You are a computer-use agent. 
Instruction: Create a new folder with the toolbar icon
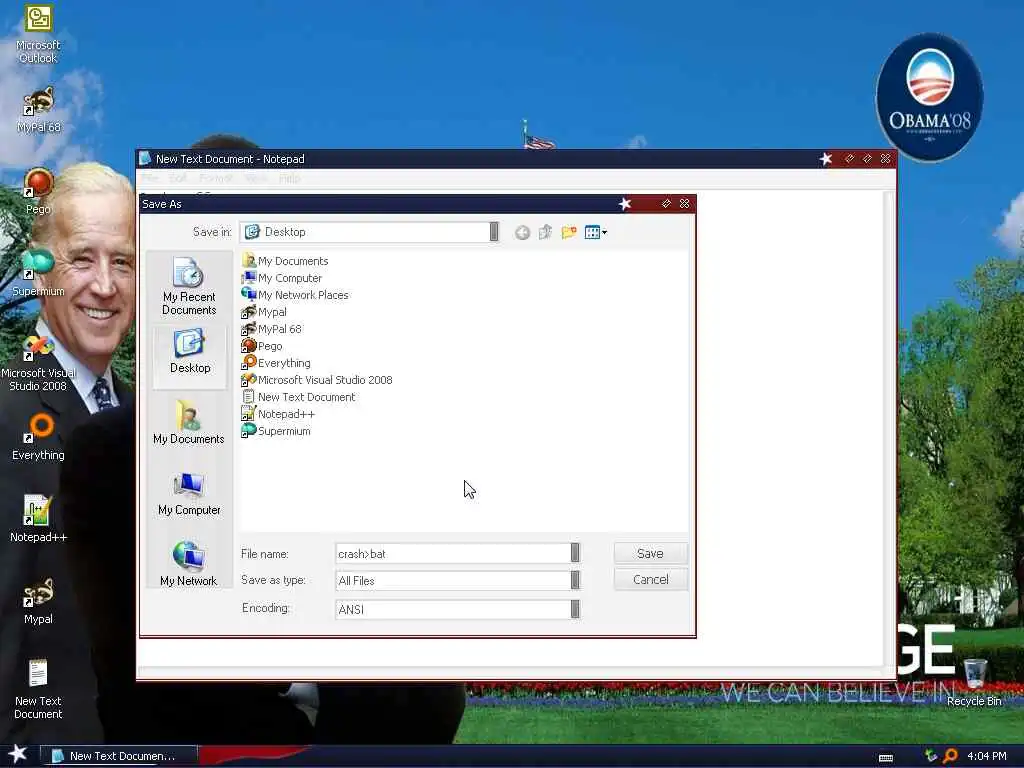click(x=569, y=232)
